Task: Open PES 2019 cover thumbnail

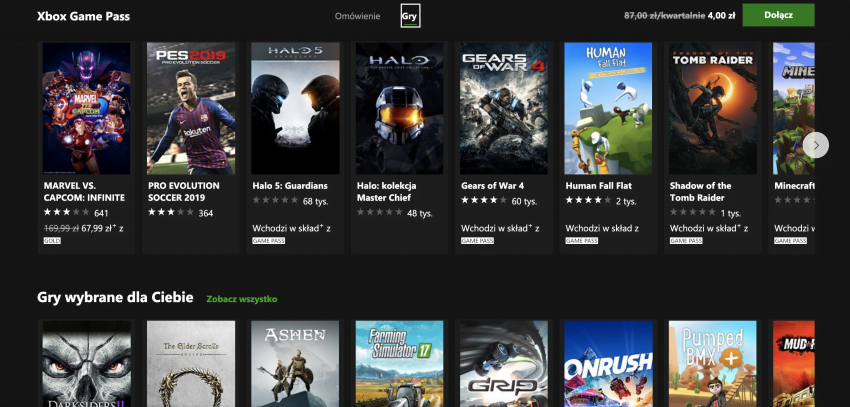Action: 191,108
